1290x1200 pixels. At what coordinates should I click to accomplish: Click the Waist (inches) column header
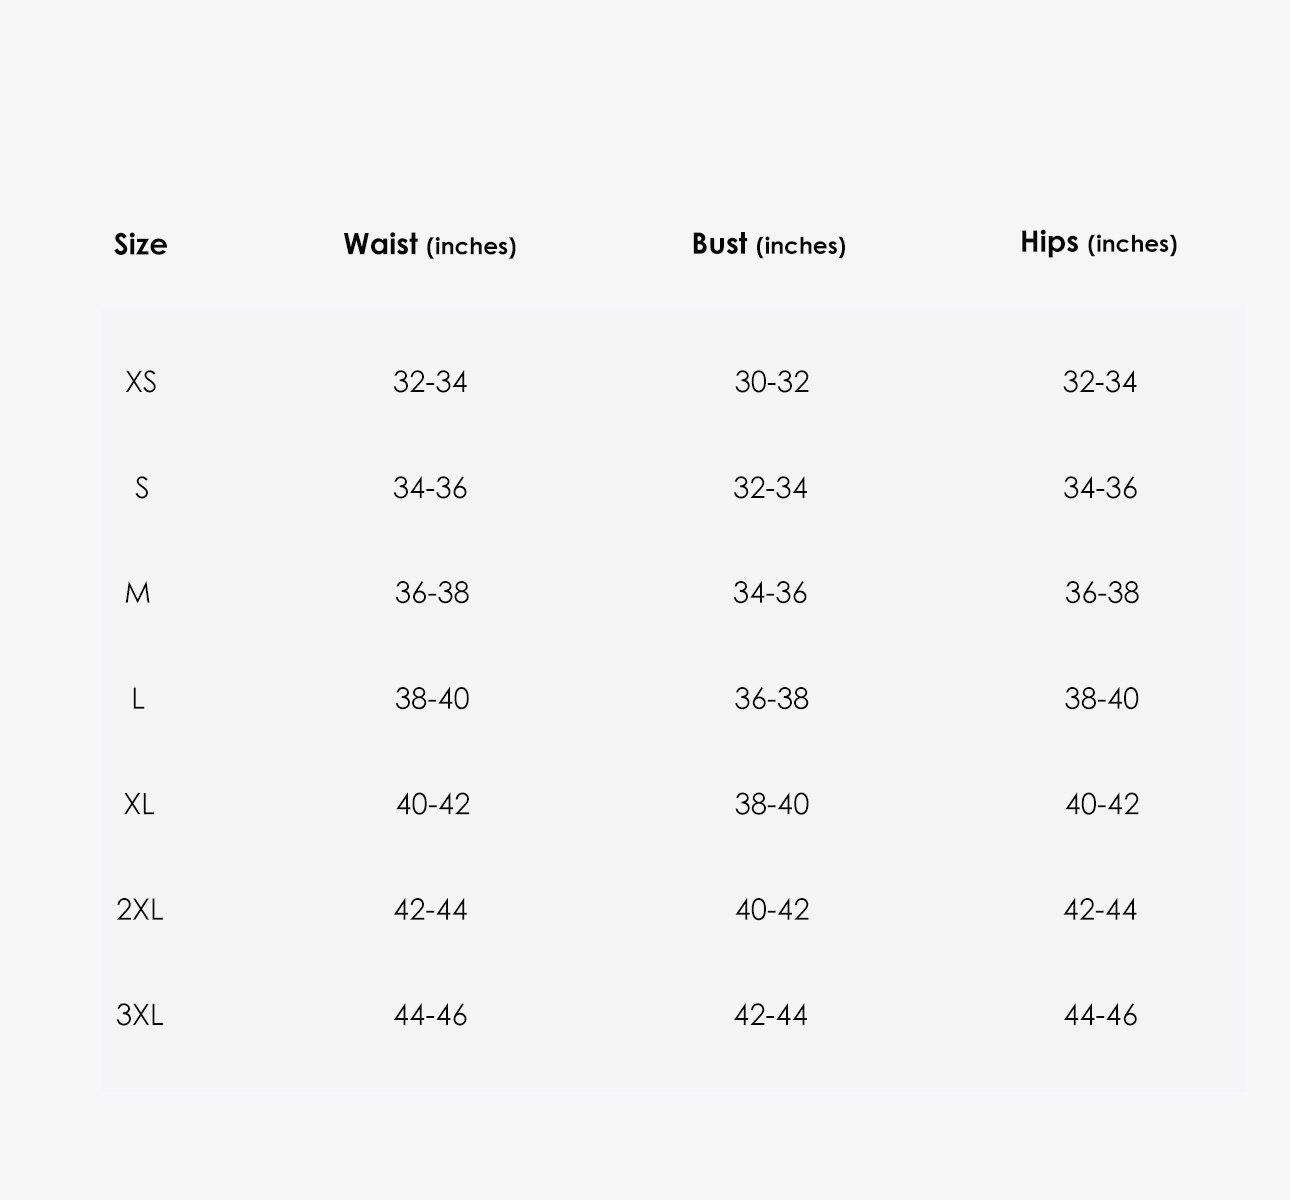pyautogui.click(x=430, y=244)
